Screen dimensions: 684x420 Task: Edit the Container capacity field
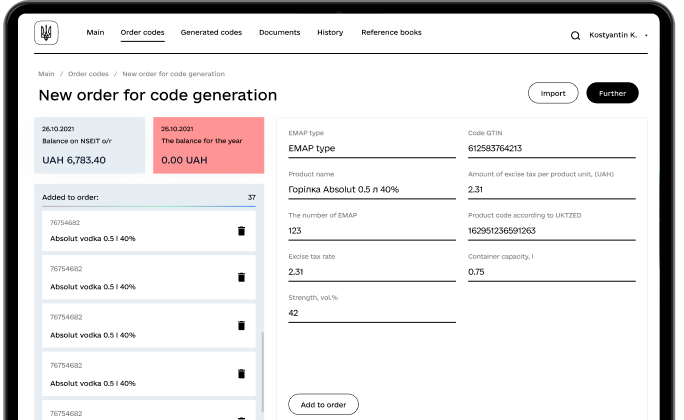point(552,272)
